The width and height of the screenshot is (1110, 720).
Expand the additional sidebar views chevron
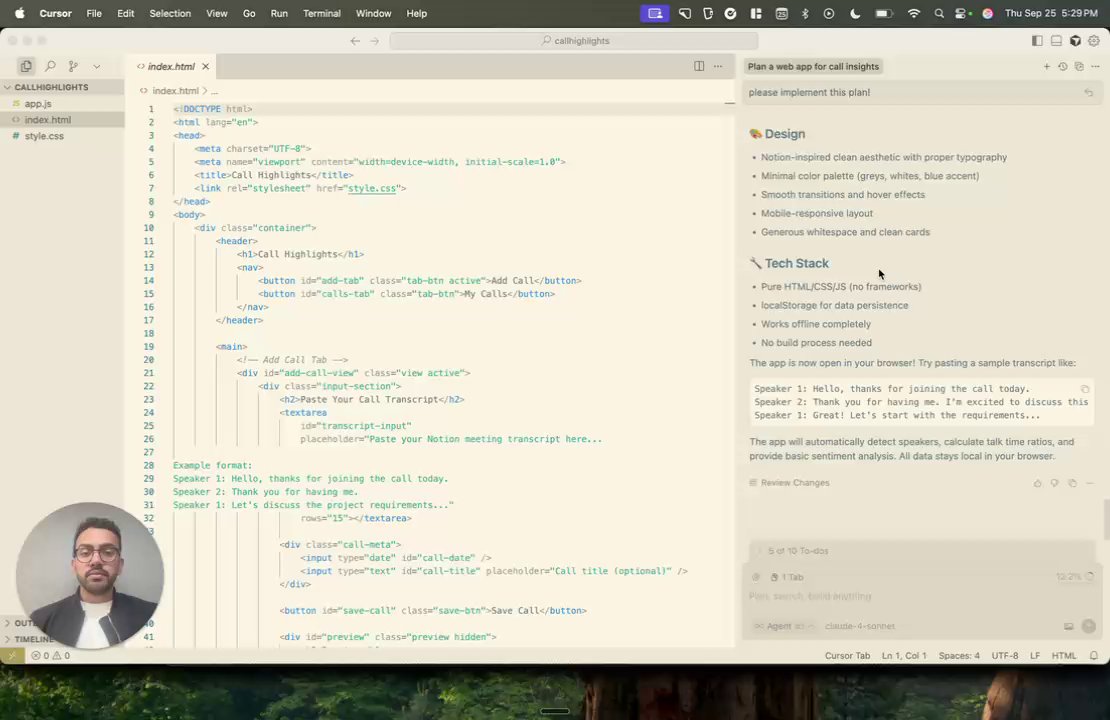pos(96,67)
